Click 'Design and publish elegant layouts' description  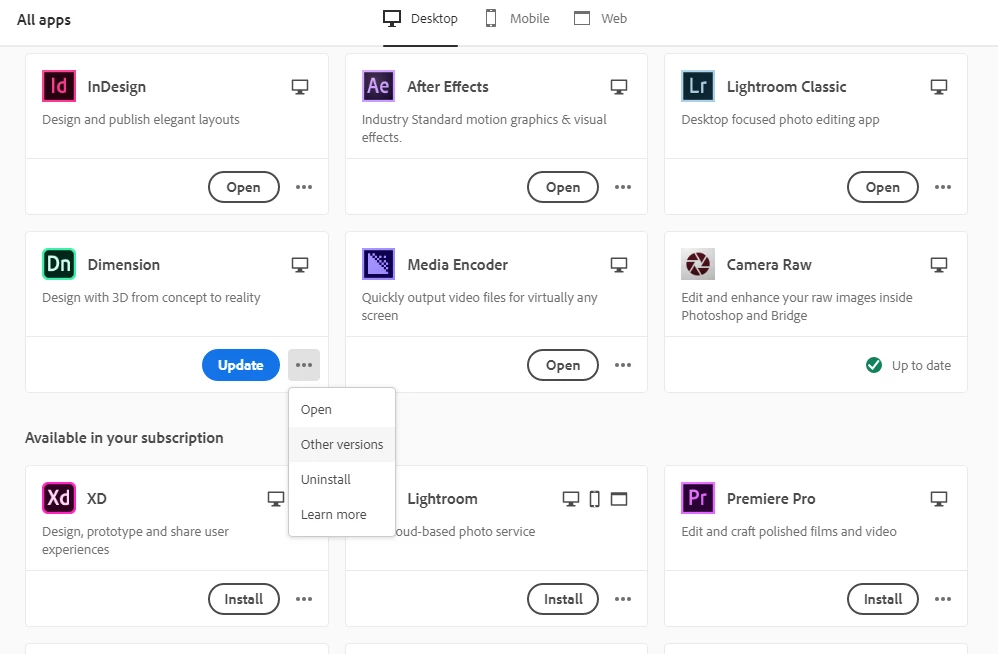[141, 120]
